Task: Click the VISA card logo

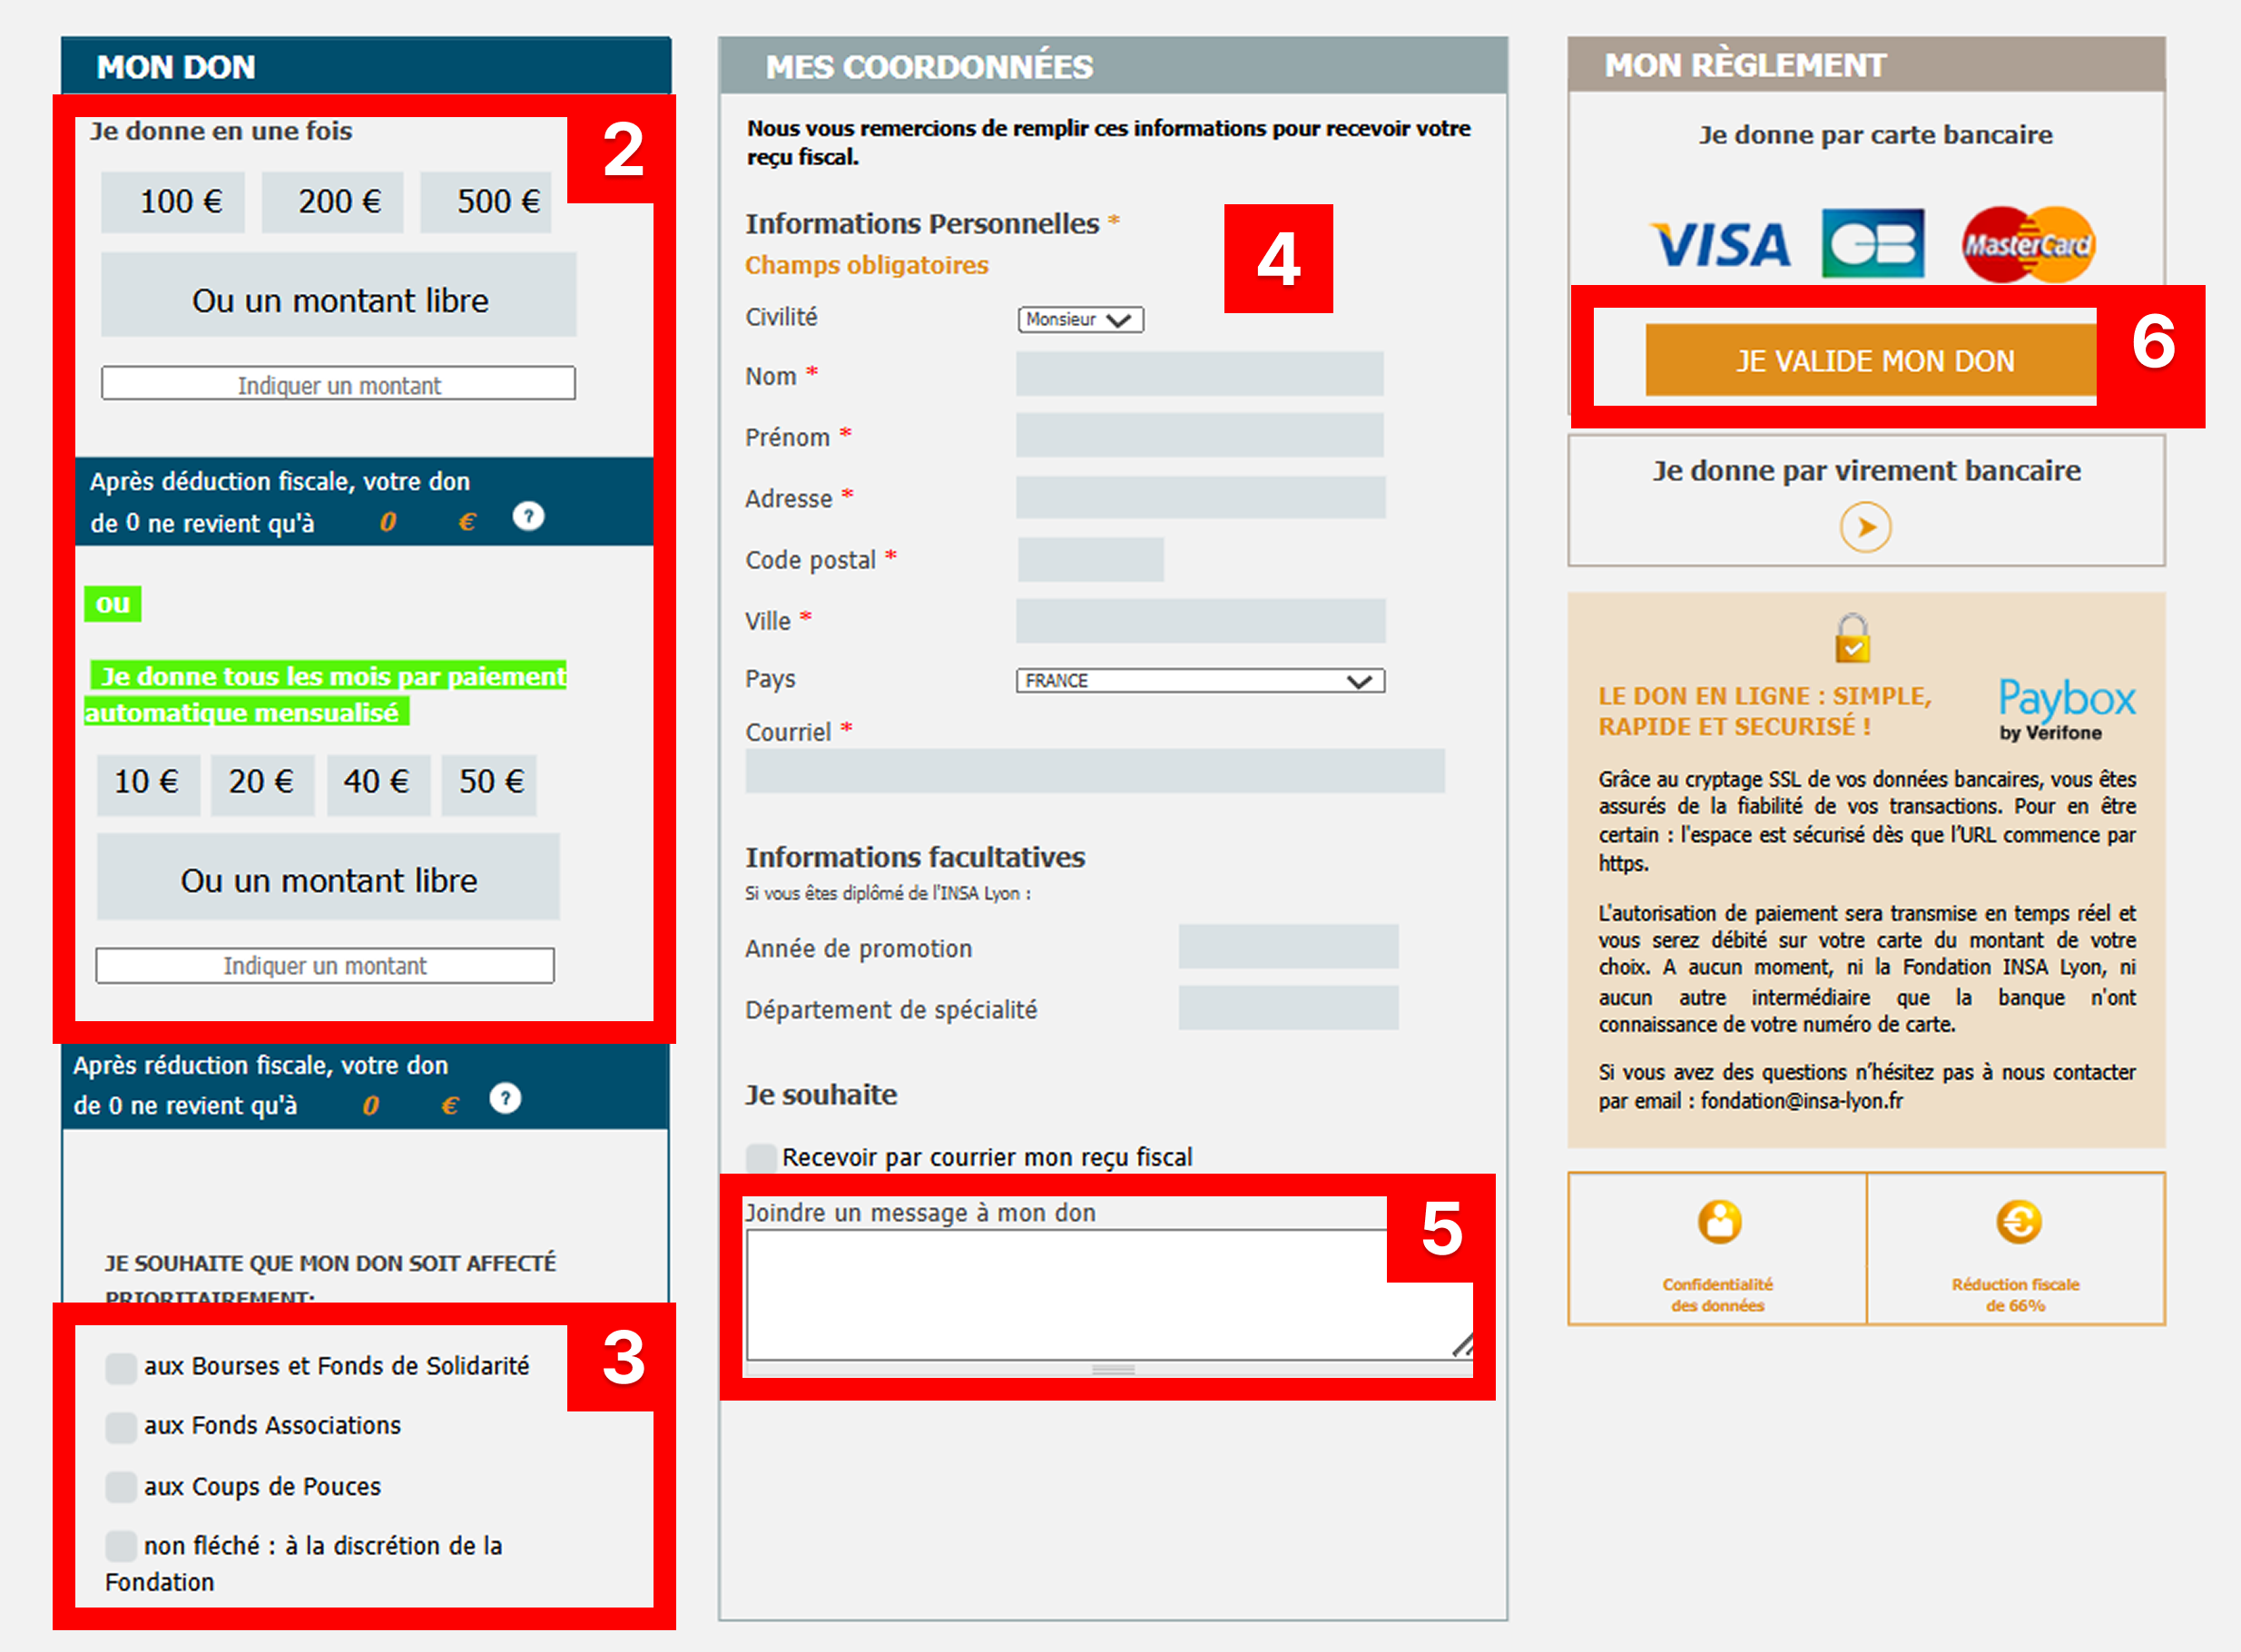Action: coord(1720,245)
